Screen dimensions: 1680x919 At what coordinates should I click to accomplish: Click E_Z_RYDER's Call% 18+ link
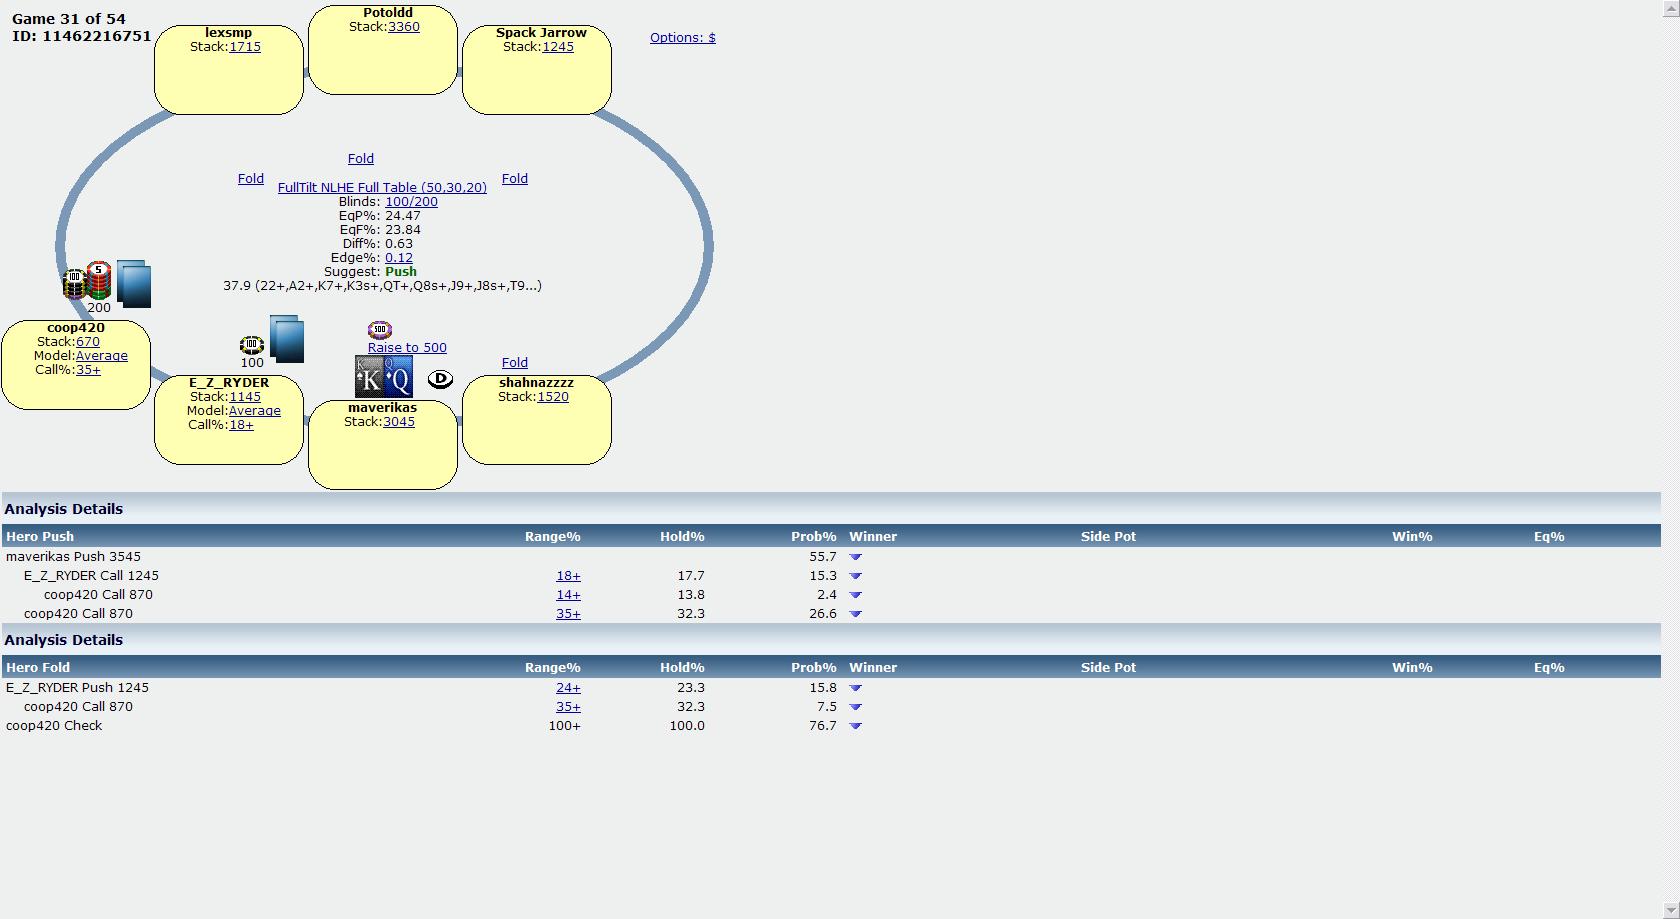click(x=241, y=425)
